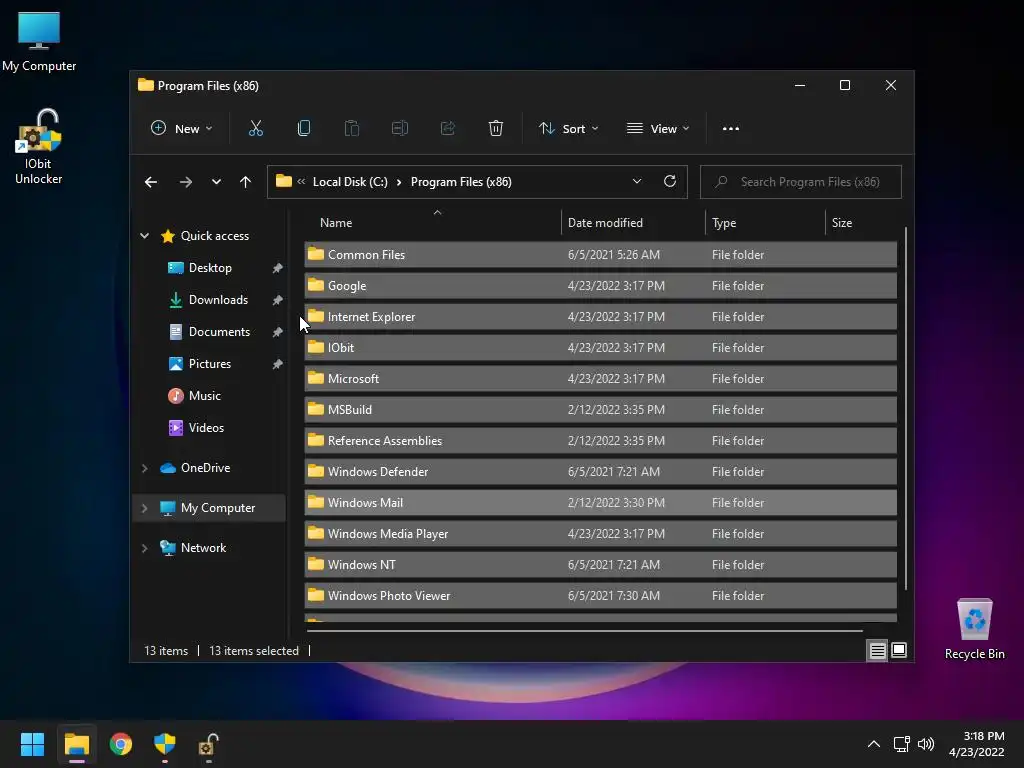Sort by the Type column header
The width and height of the screenshot is (1024, 768).
coord(765,223)
